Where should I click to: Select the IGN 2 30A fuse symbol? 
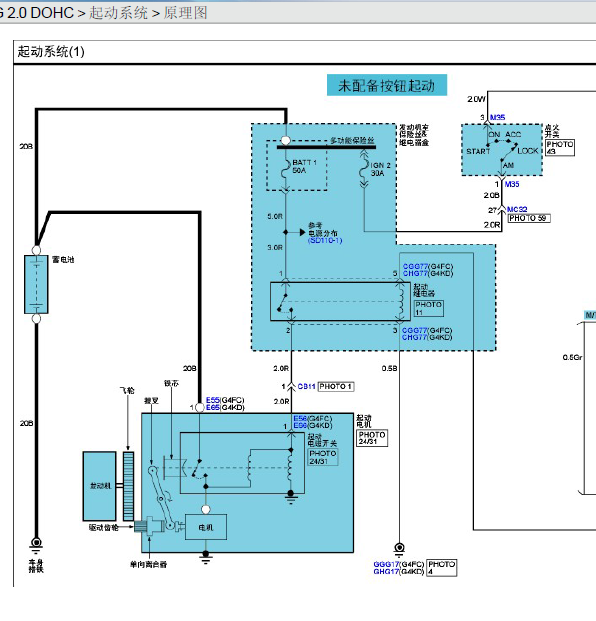tap(364, 170)
